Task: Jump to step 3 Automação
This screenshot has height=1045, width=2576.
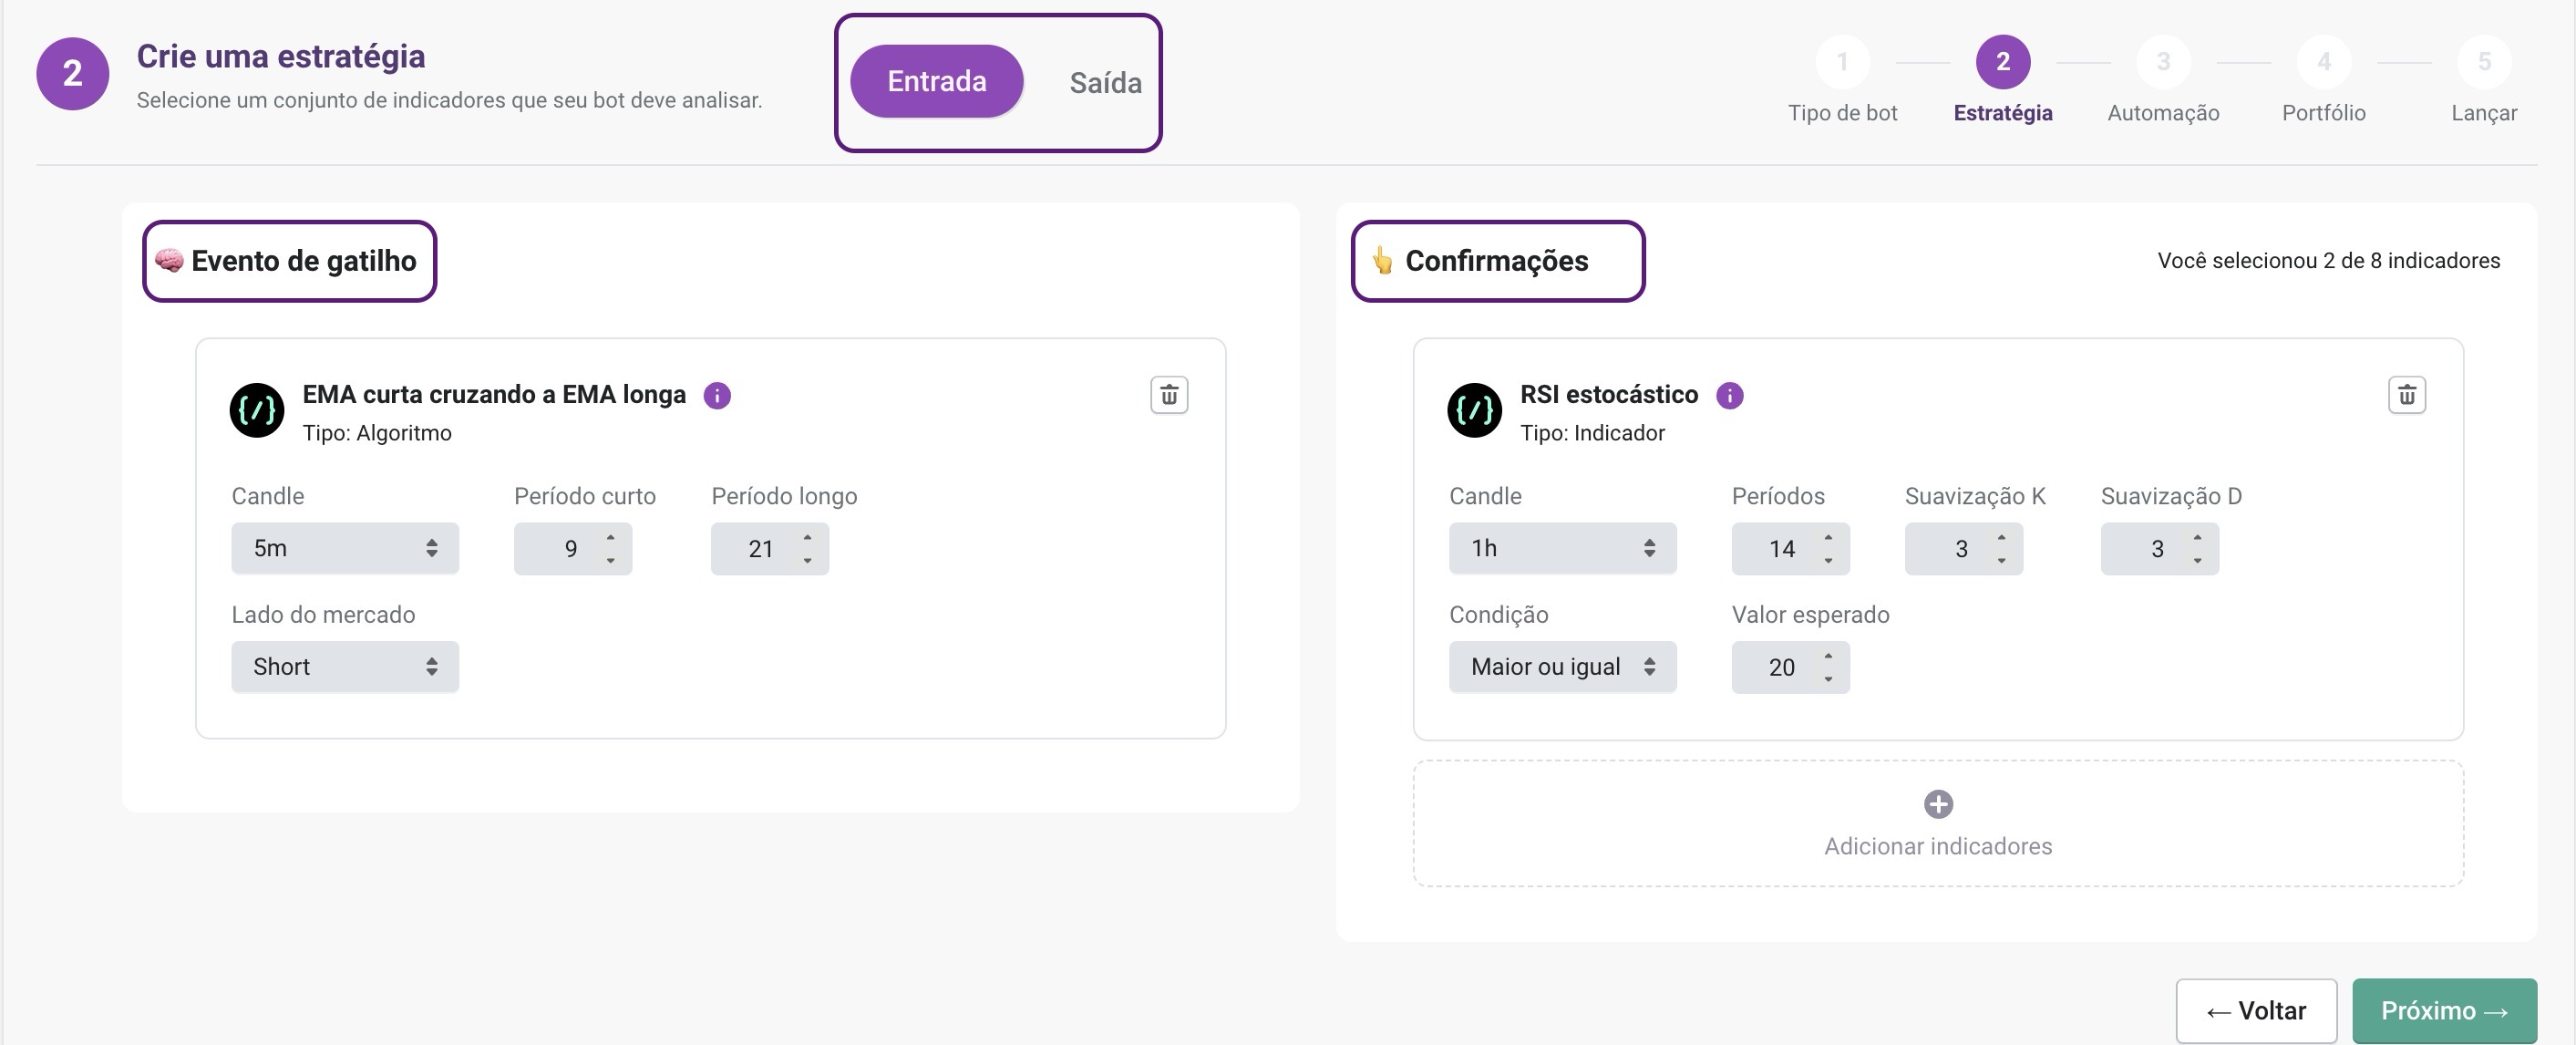Action: click(x=2163, y=62)
